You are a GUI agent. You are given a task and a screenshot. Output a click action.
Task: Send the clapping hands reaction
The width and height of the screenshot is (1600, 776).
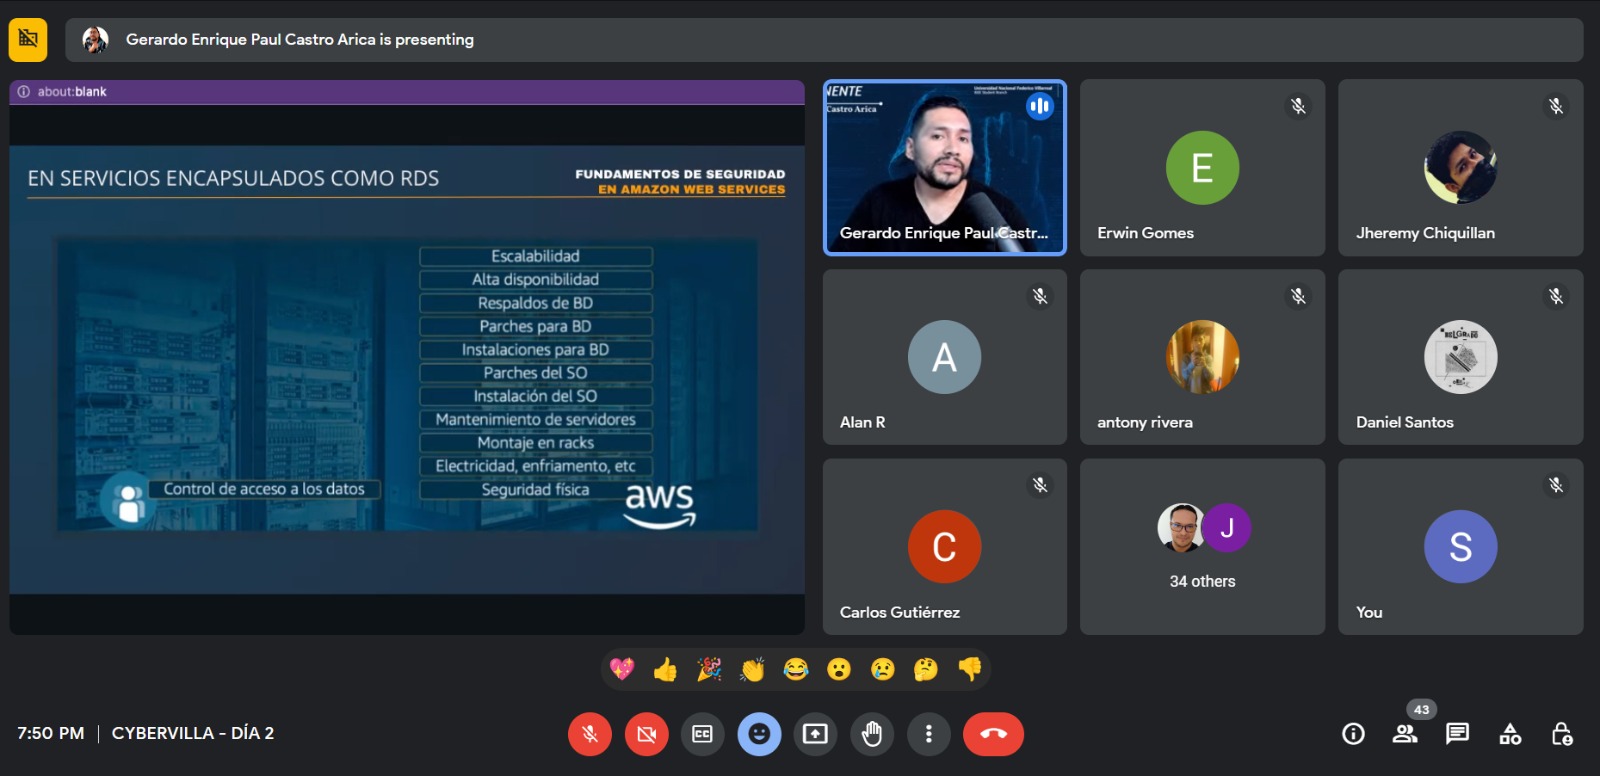click(752, 669)
